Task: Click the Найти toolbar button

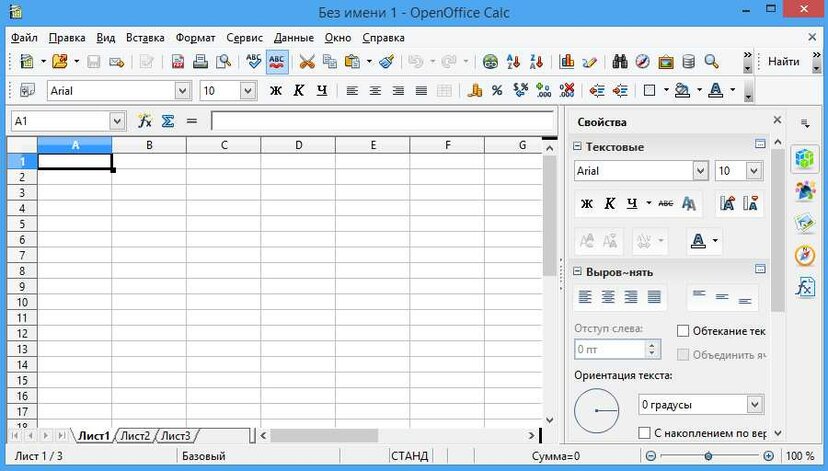Action: pos(784,61)
